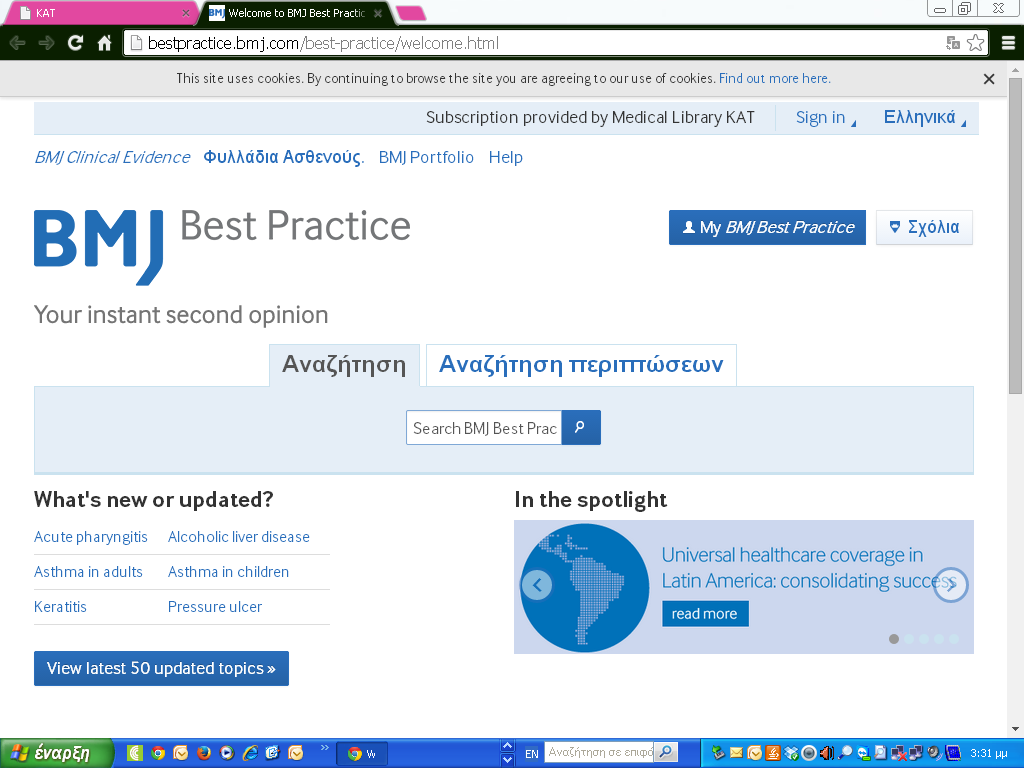The width and height of the screenshot is (1024, 768).
Task: Select the Αναζήτηση search tab
Action: coord(344,364)
